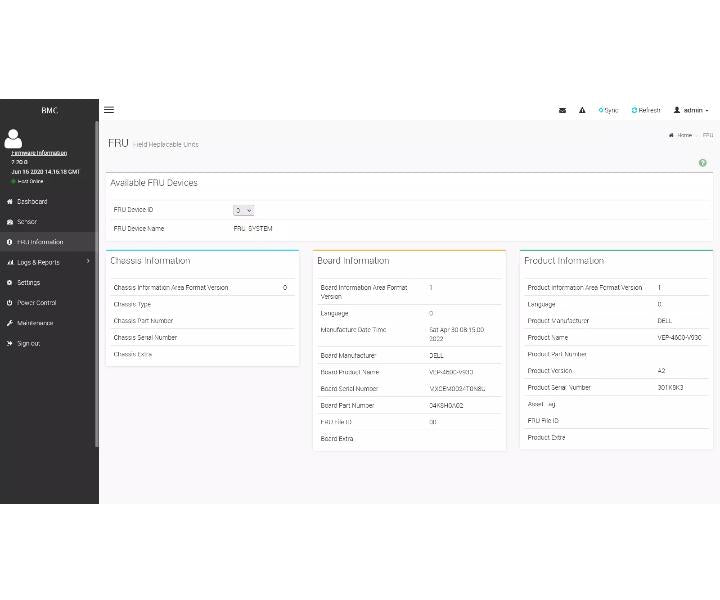This screenshot has width=720, height=600.
Task: Click the Sign out arrow icon
Action: [10, 343]
